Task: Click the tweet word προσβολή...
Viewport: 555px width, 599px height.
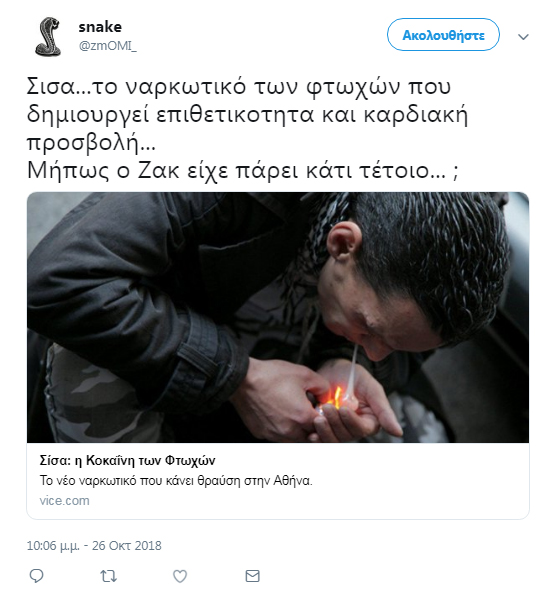Action: [x=83, y=143]
